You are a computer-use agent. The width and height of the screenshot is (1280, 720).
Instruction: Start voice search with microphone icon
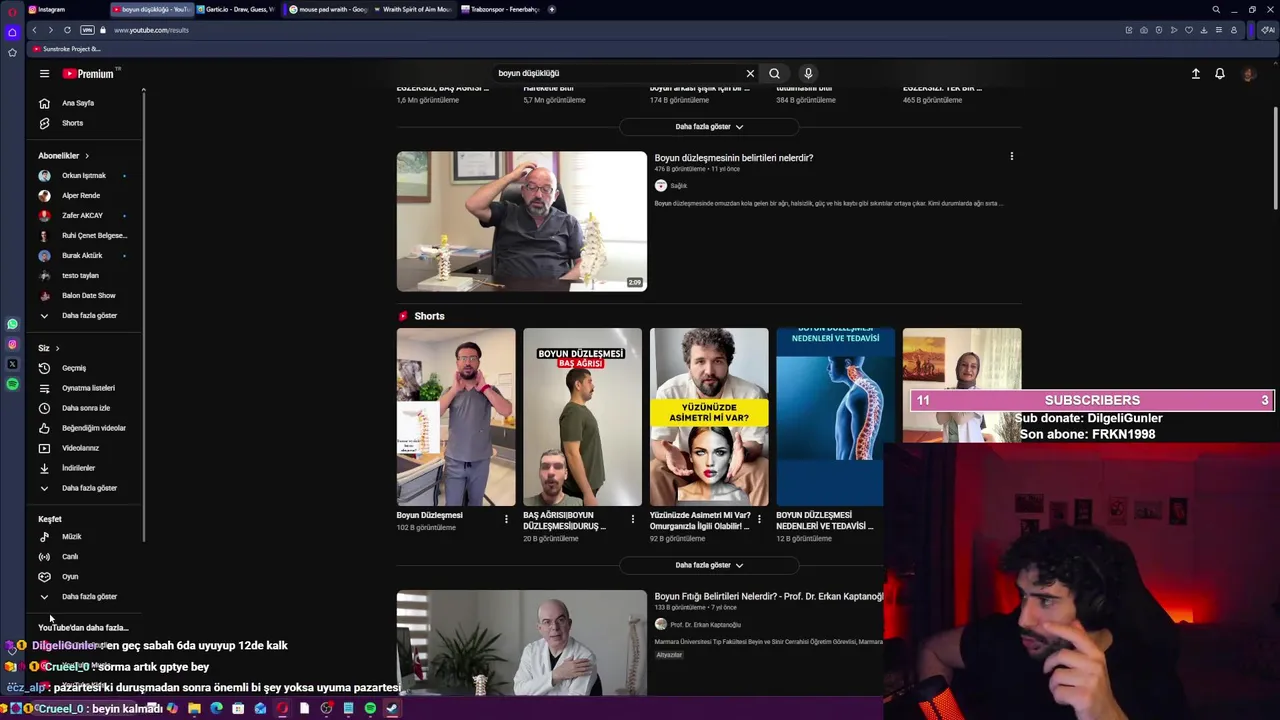pos(808,73)
